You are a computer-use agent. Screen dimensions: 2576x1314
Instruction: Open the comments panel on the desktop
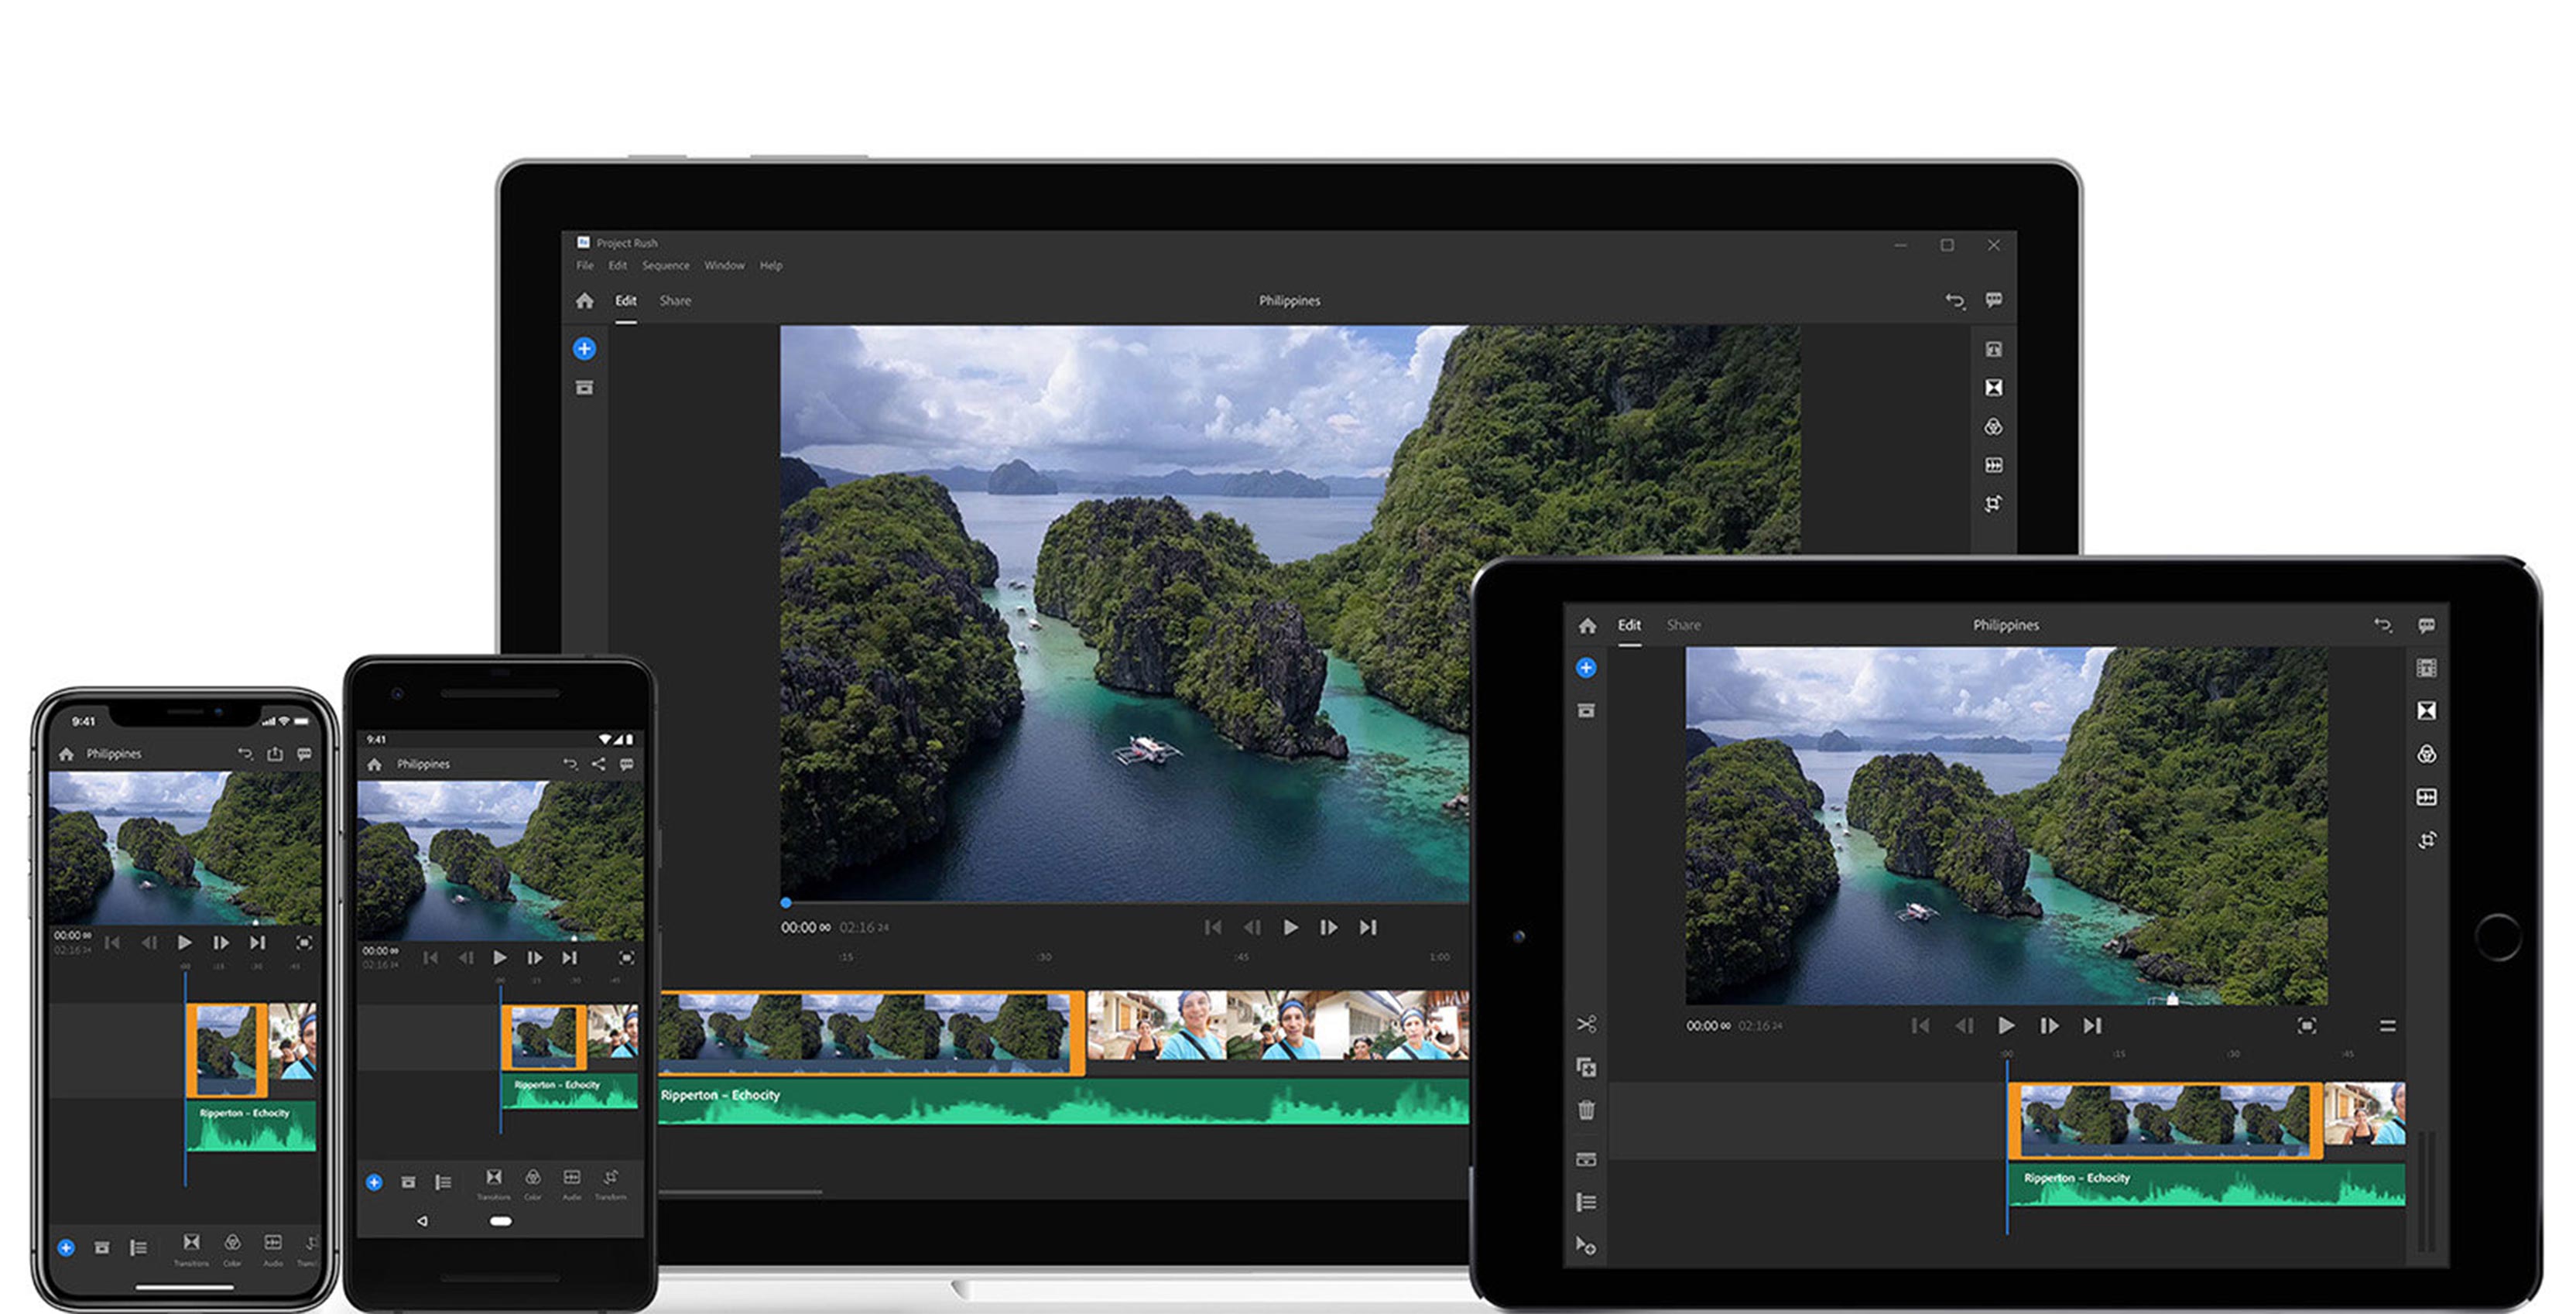1993,300
